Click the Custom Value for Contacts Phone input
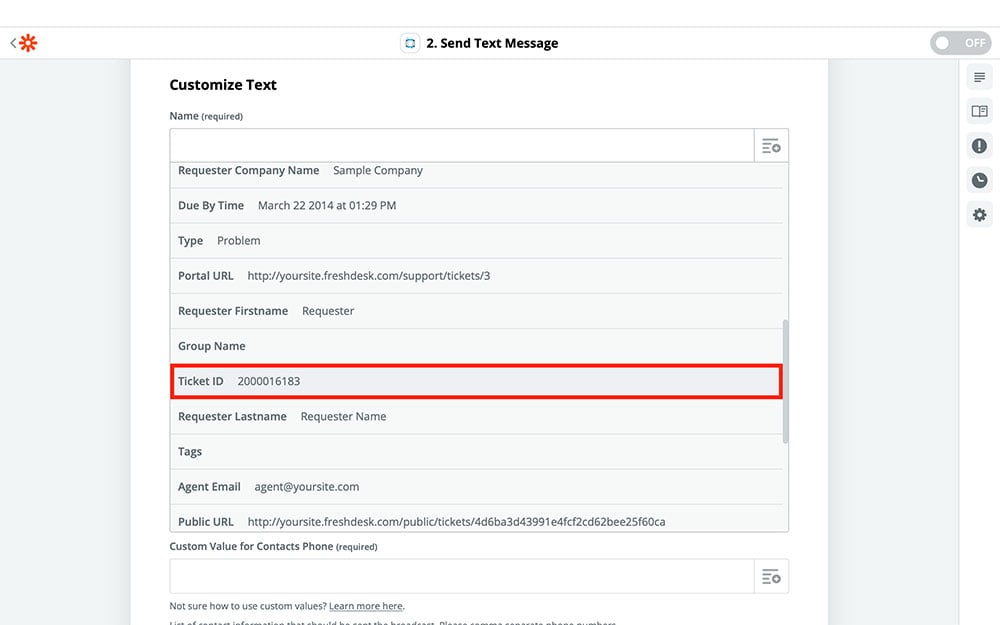This screenshot has height=625, width=1000. click(x=461, y=577)
